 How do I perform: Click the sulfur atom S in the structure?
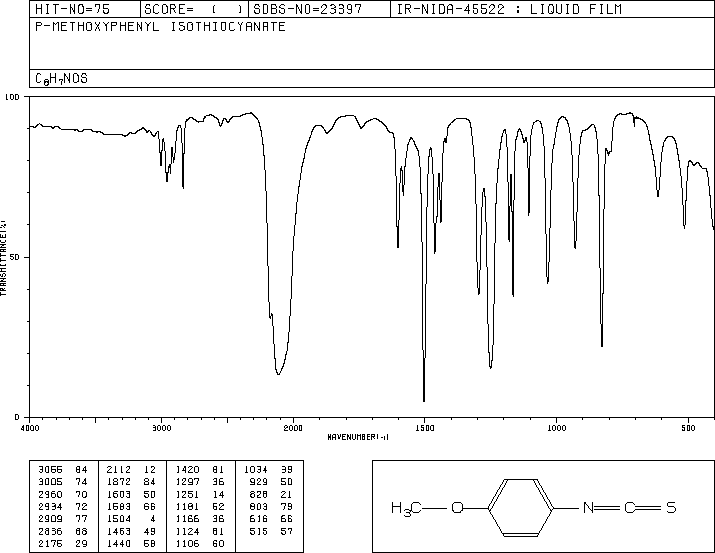671,507
